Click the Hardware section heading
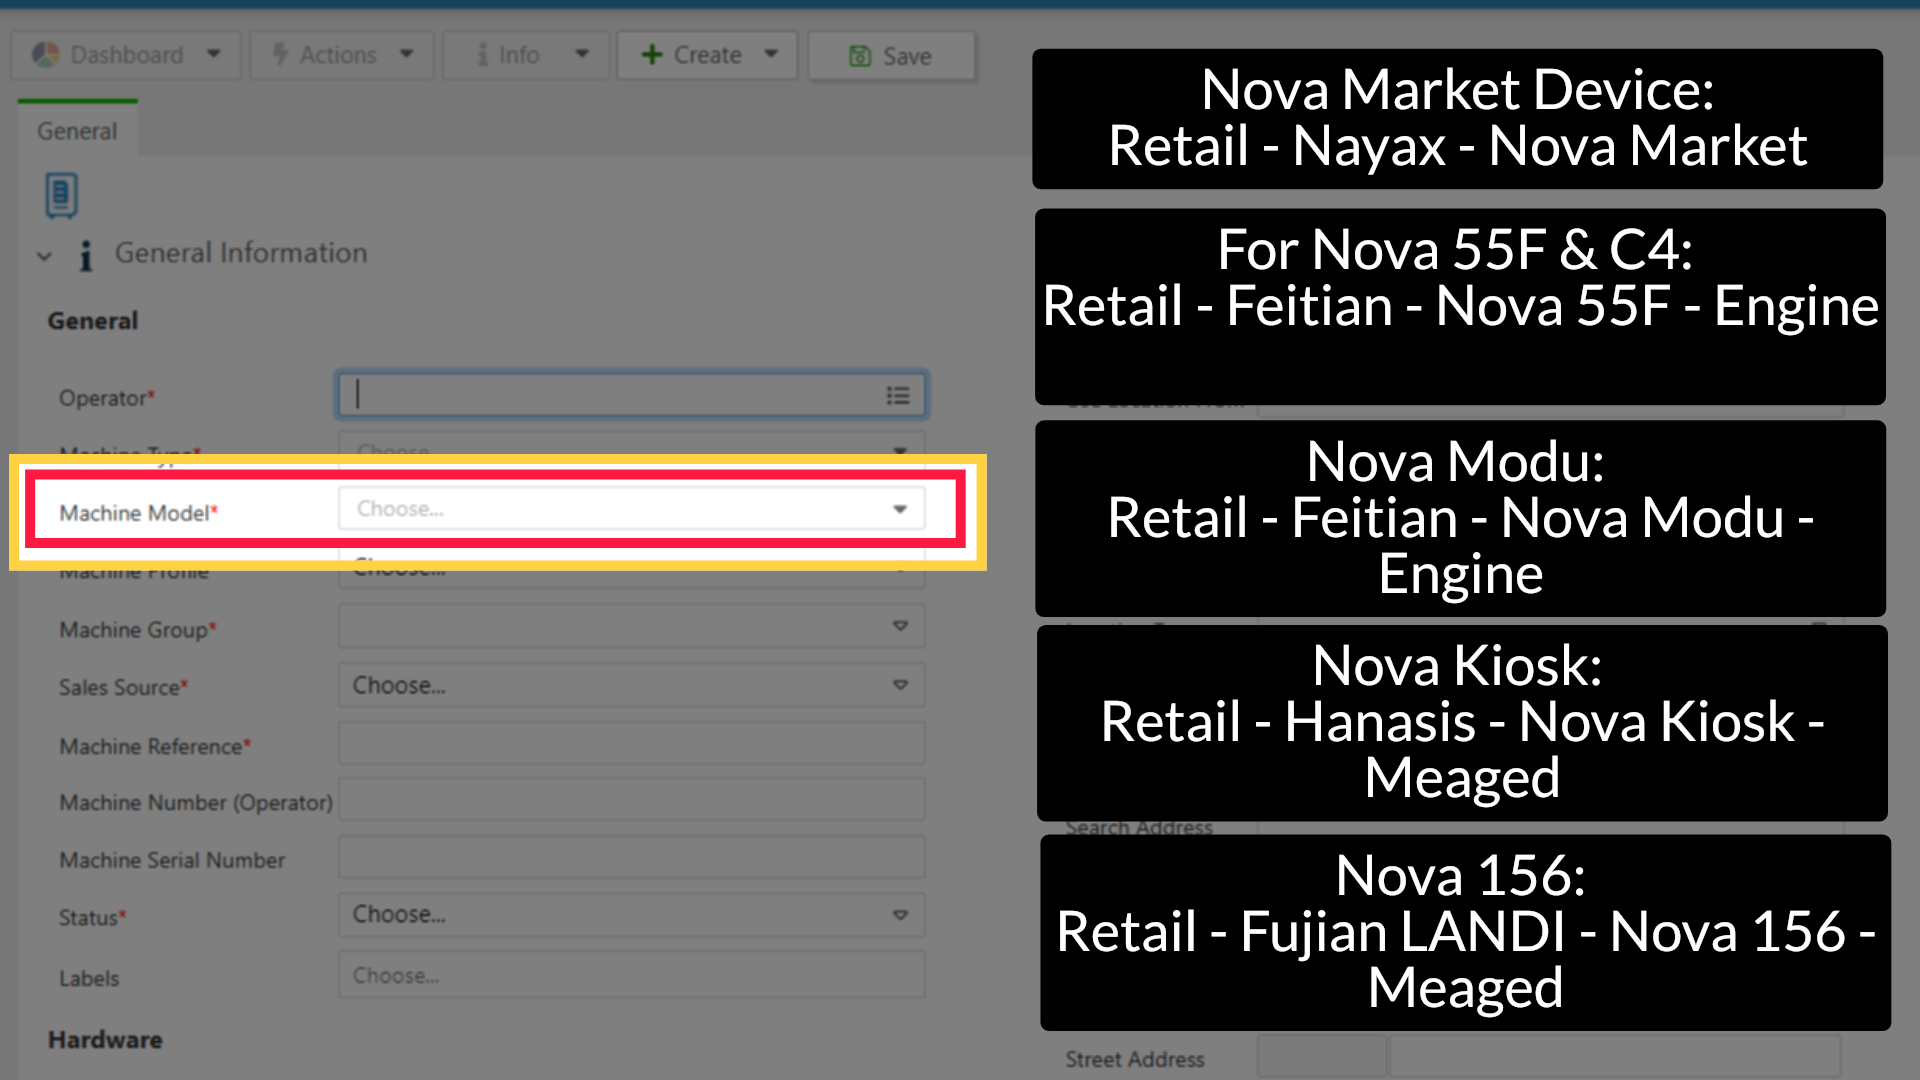The width and height of the screenshot is (1920, 1080). coord(105,1040)
